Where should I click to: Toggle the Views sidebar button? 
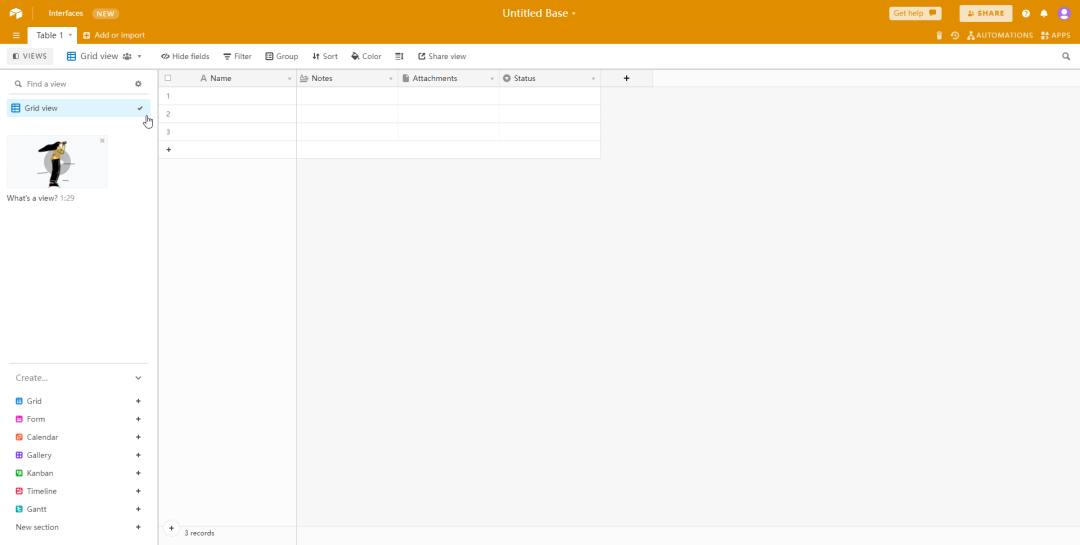pos(30,57)
